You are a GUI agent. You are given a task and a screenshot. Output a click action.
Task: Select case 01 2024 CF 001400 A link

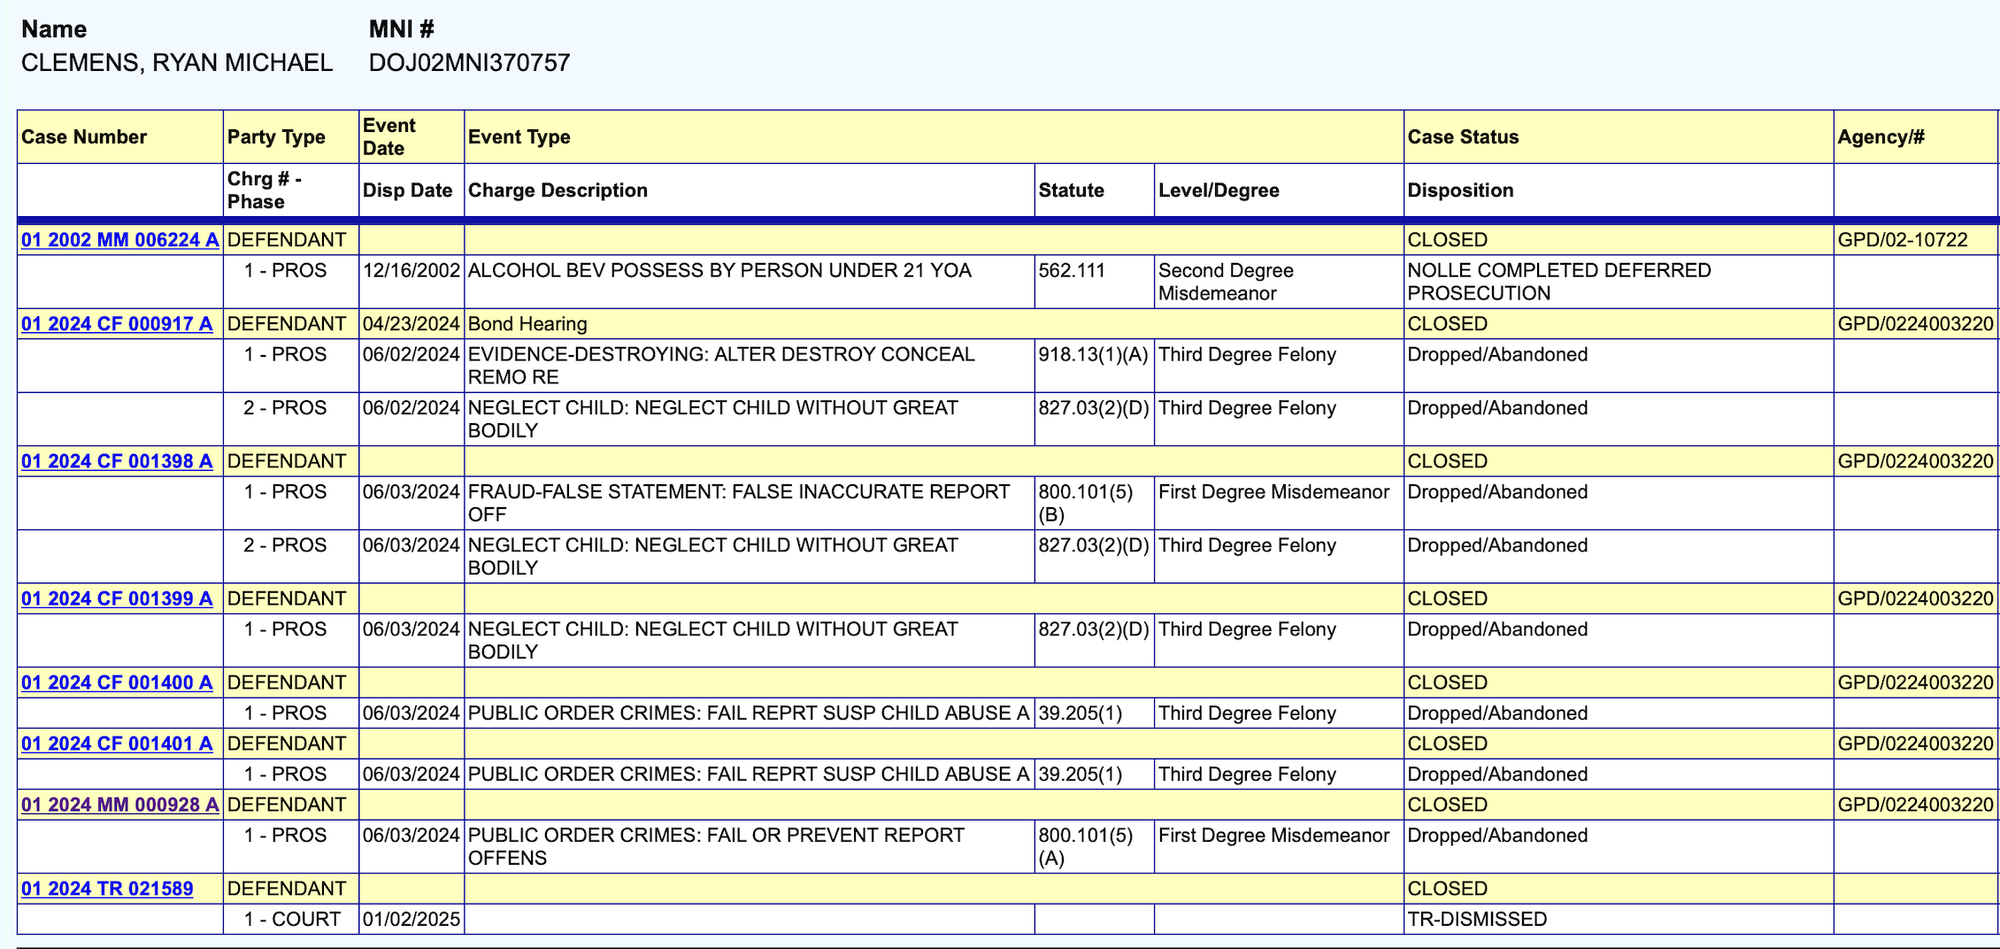click(x=116, y=682)
